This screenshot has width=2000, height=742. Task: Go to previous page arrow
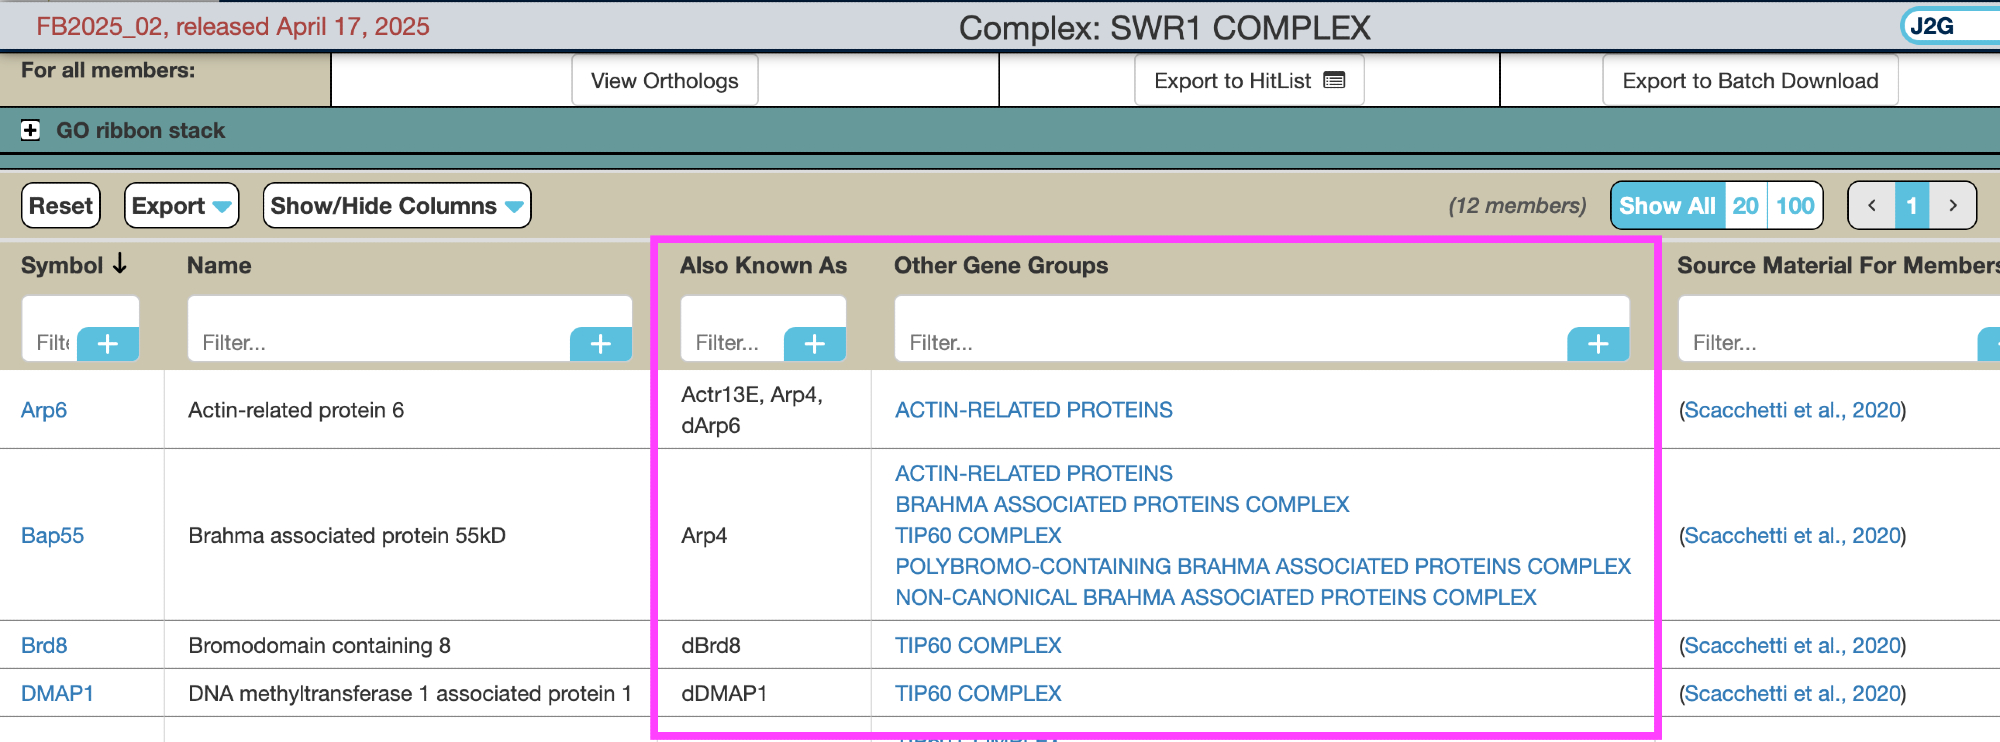click(1872, 206)
